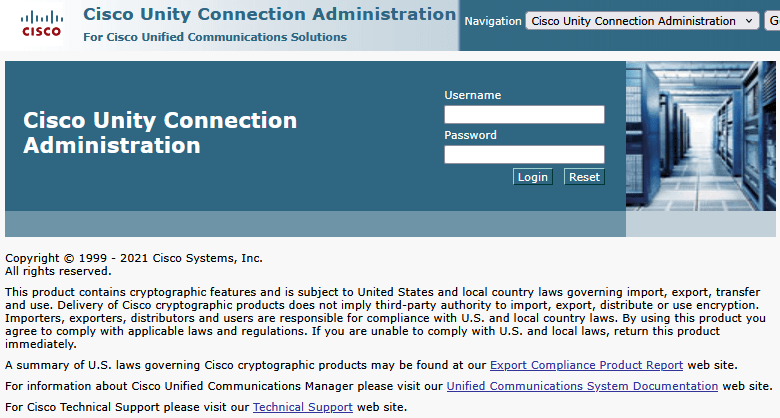
Task: Click the Login button
Action: point(532,177)
